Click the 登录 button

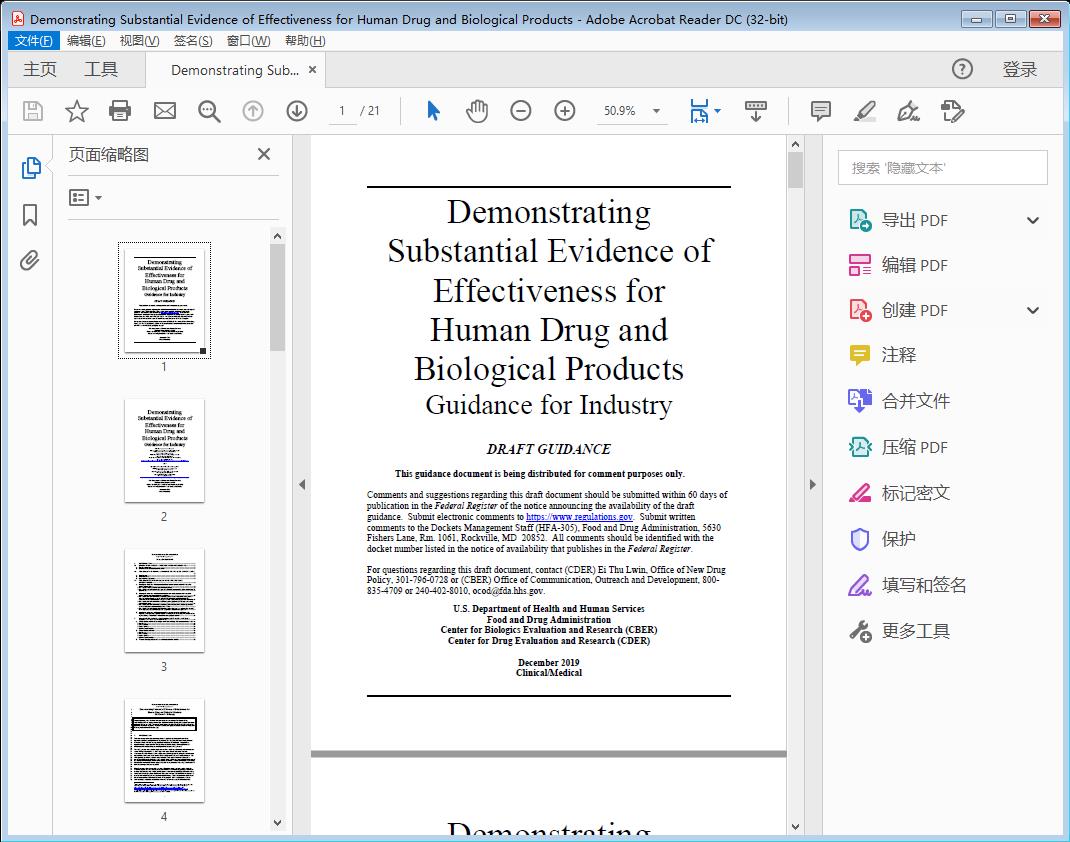click(1020, 69)
